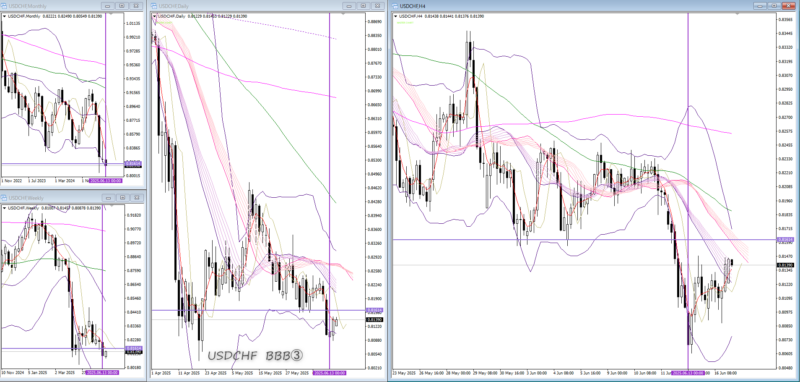This screenshot has width=800, height=382.
Task: Minimize the USDCHF,Weekly chart window
Action: (108, 197)
